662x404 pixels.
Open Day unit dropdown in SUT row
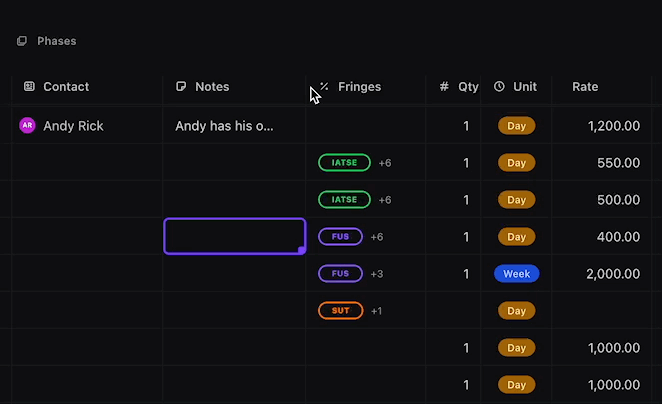(516, 311)
